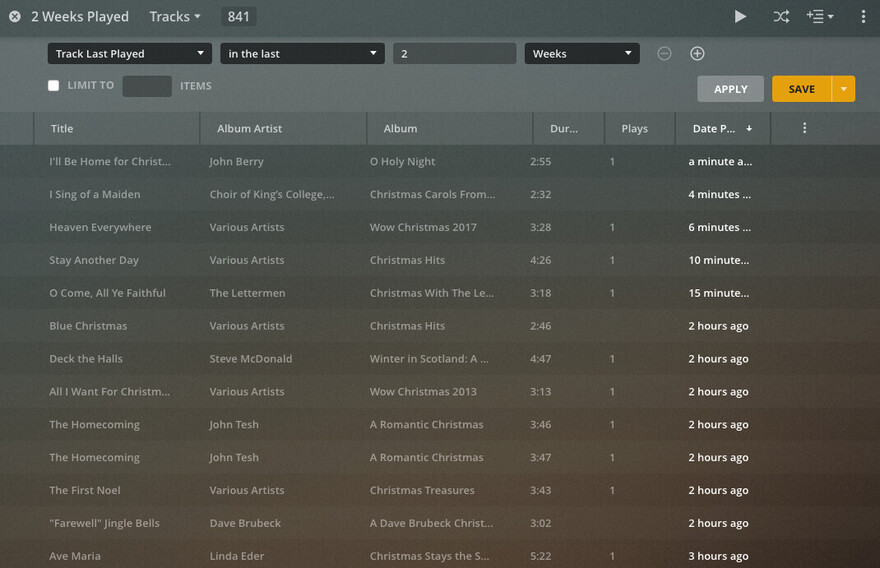
Task: Remove filter rule with the minus icon
Action: click(664, 53)
